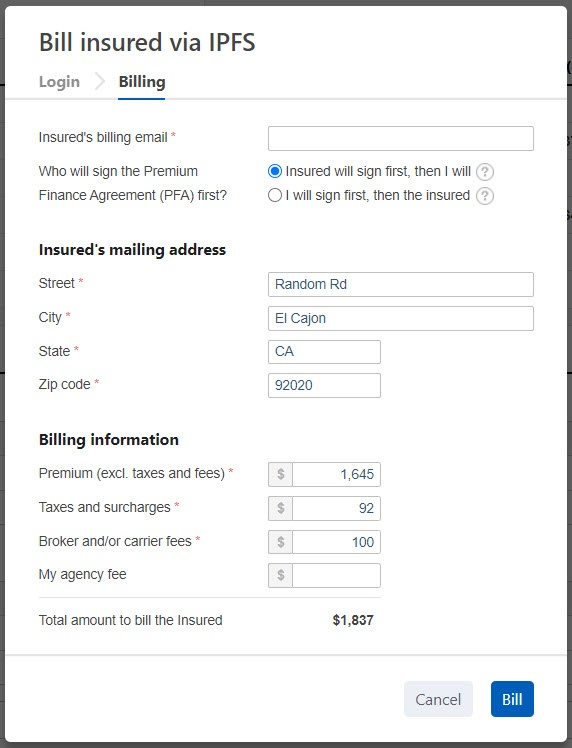Image resolution: width=572 pixels, height=748 pixels.
Task: Focus the Insured's billing email field
Action: tap(401, 138)
